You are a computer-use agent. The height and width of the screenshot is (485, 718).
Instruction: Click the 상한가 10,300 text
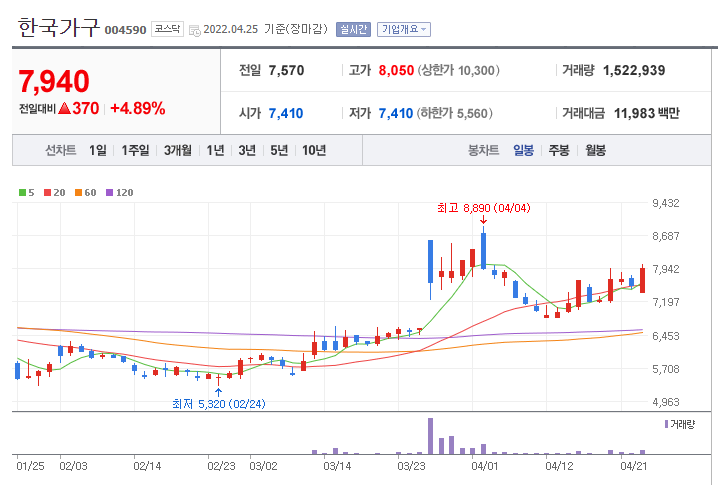click(458, 71)
